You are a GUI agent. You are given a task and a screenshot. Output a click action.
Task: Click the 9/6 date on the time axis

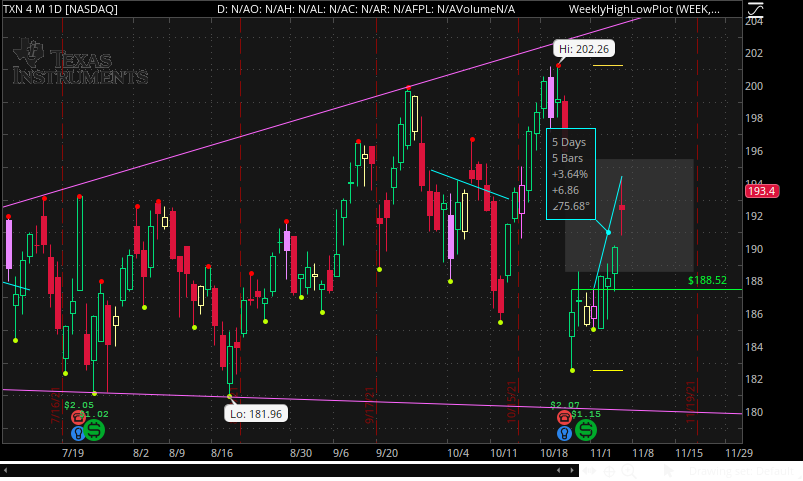coord(341,453)
